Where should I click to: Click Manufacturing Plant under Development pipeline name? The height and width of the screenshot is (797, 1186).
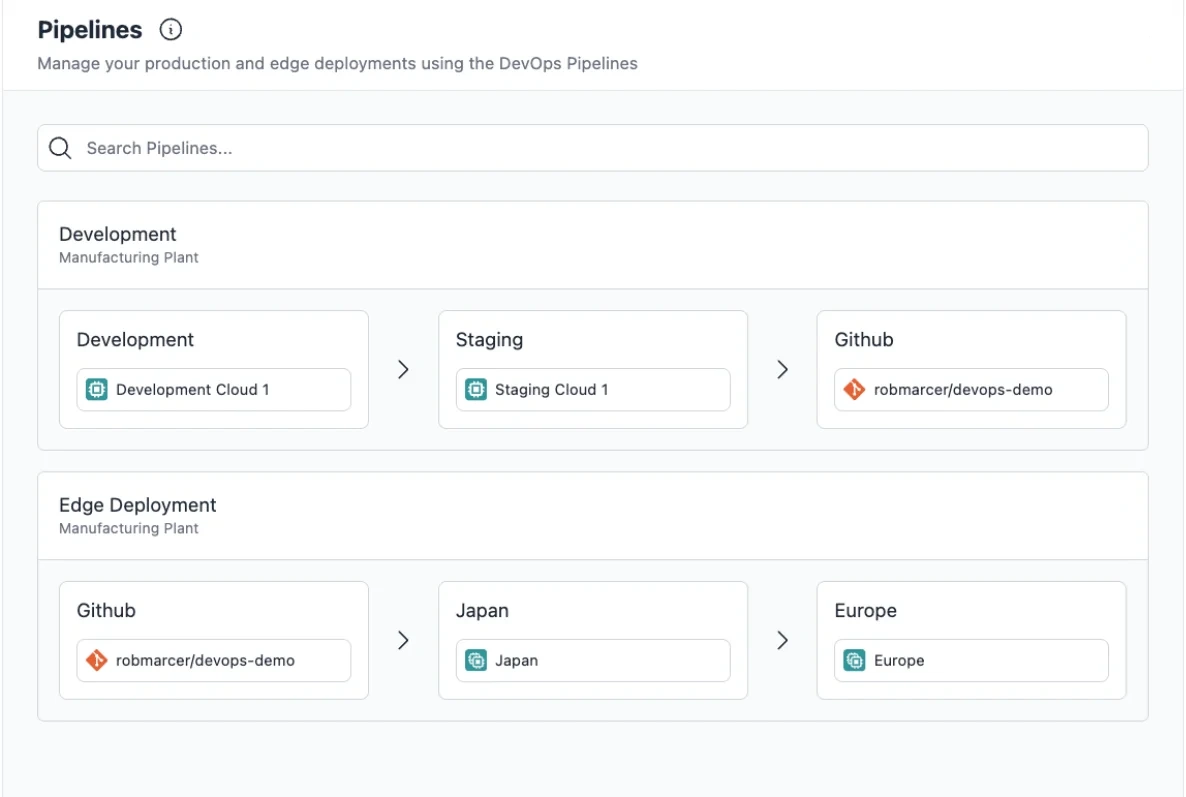(129, 258)
